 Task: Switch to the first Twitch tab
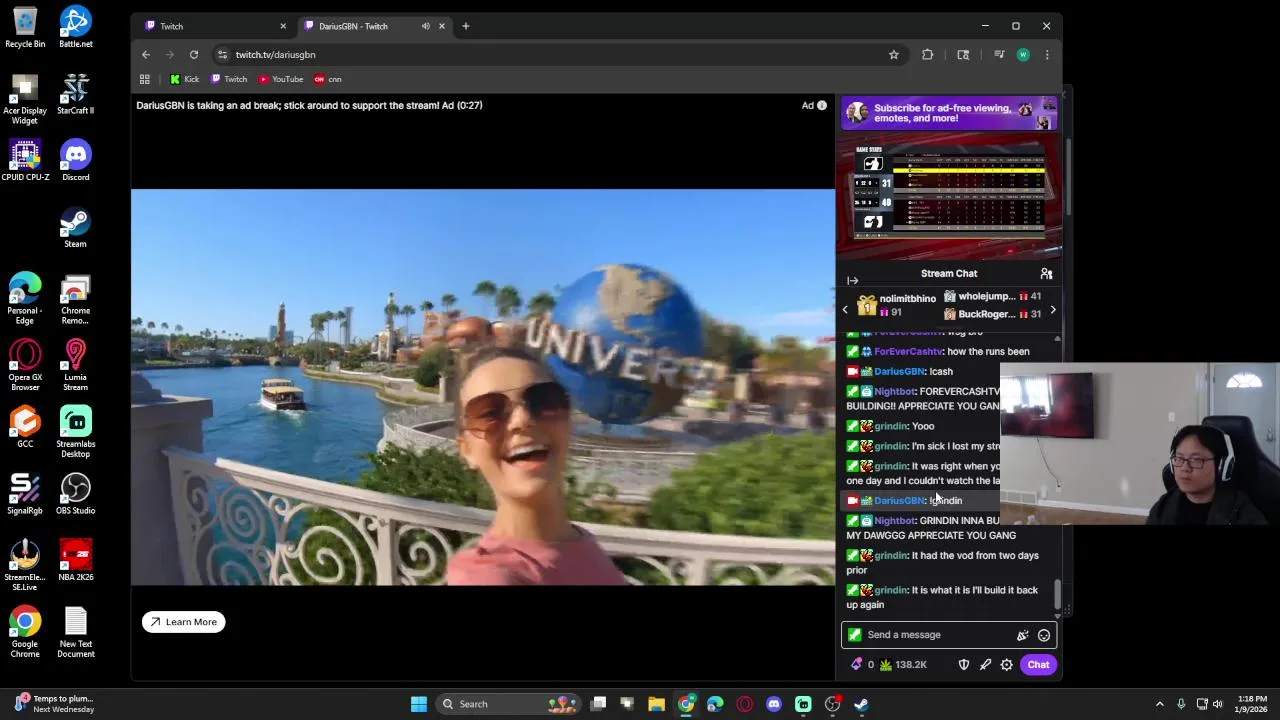click(x=213, y=26)
